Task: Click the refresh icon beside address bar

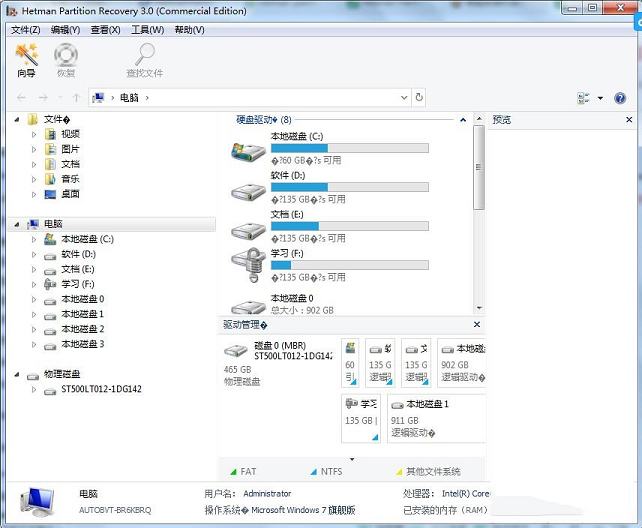Action: click(419, 97)
